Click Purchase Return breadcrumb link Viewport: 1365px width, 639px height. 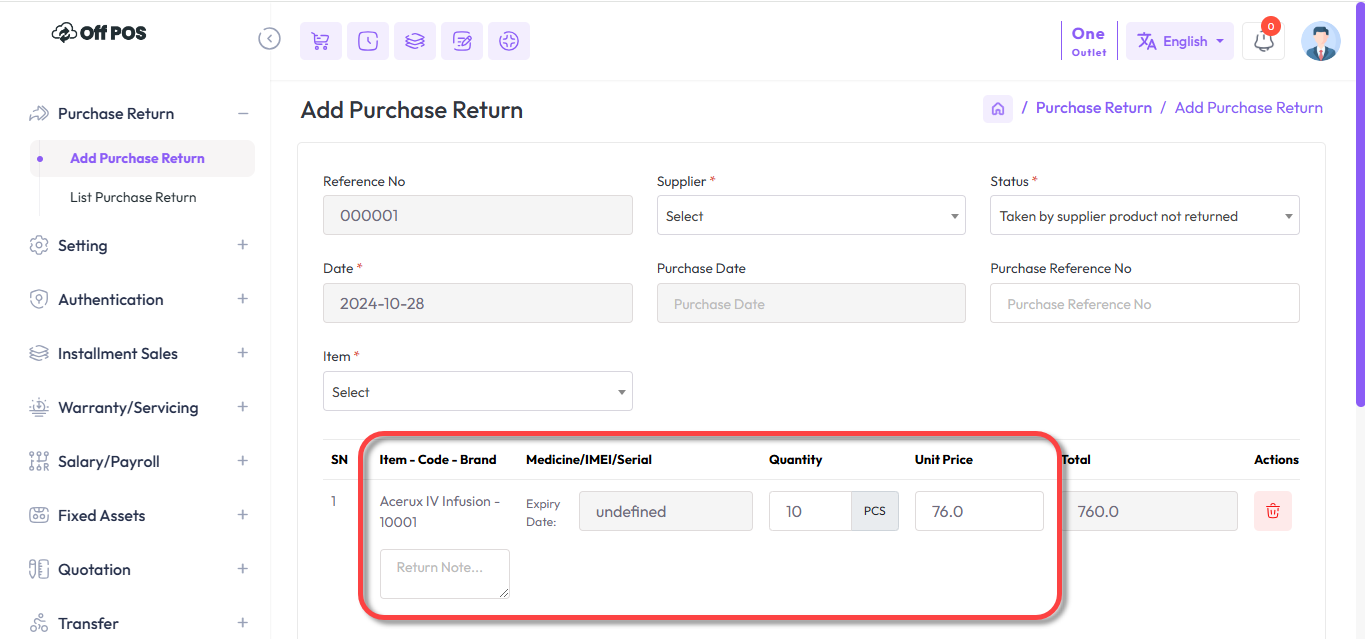click(x=1093, y=108)
